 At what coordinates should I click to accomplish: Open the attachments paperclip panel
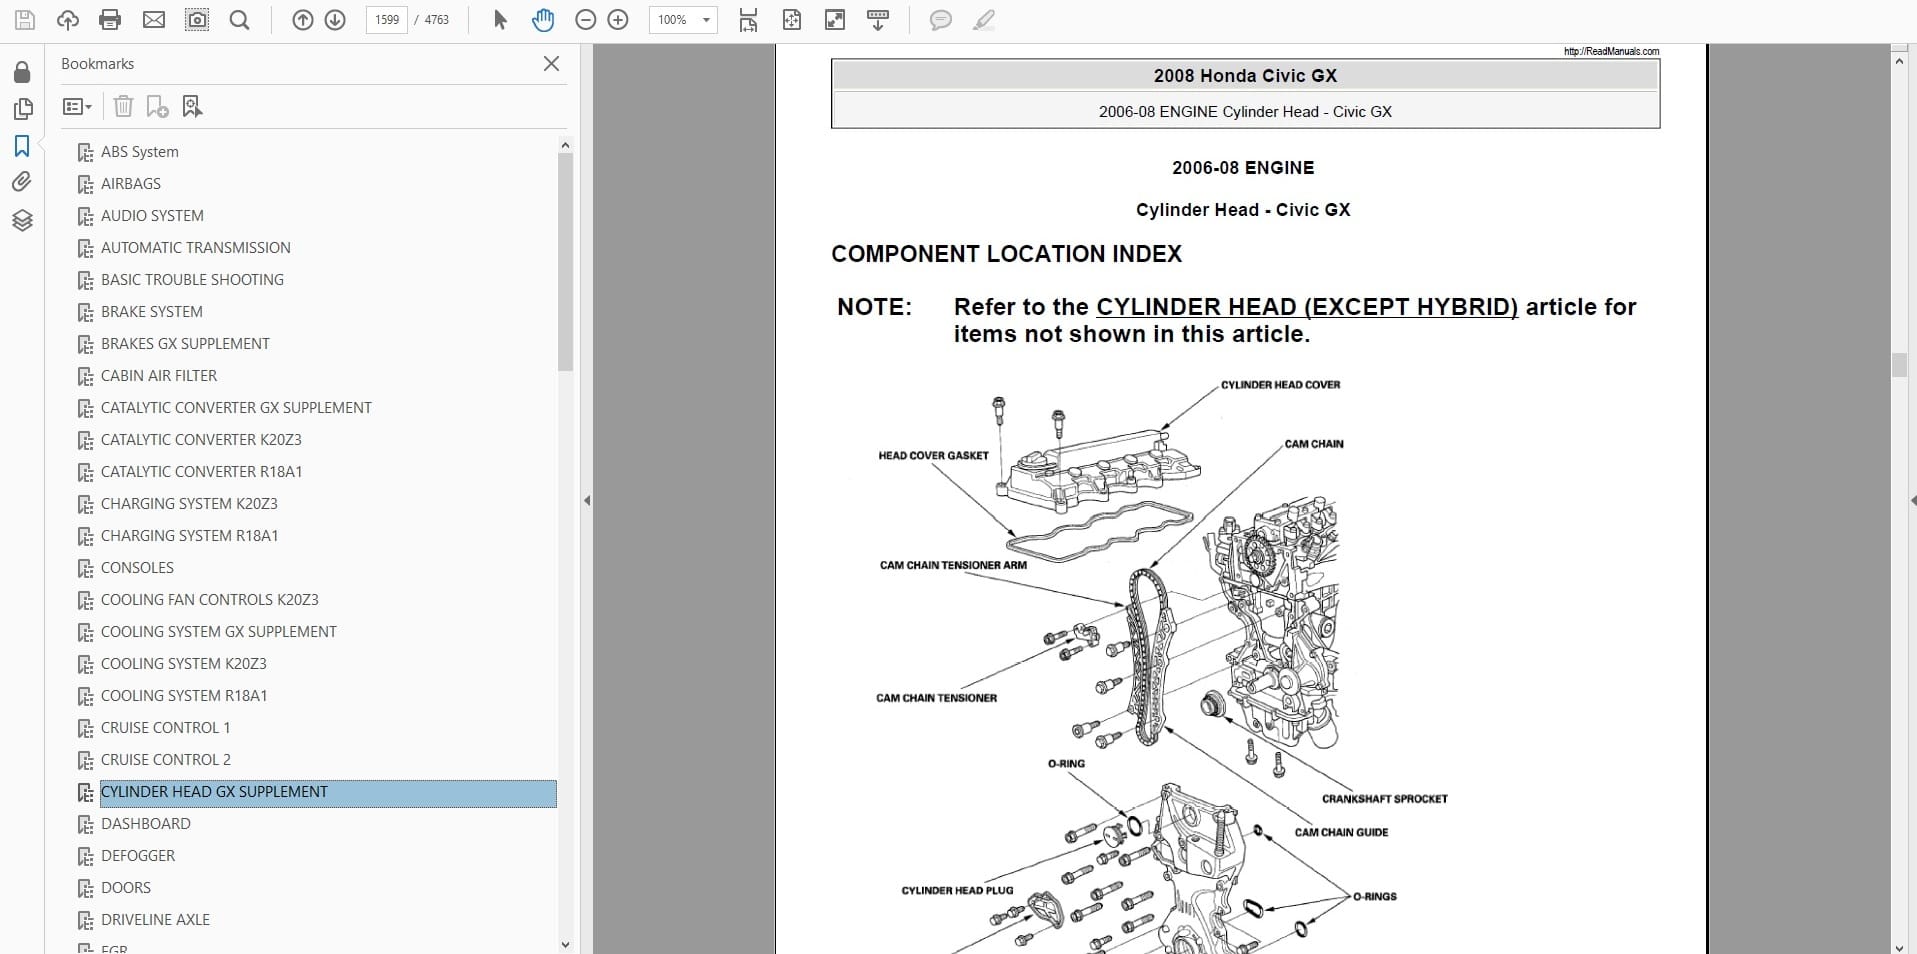[22, 182]
